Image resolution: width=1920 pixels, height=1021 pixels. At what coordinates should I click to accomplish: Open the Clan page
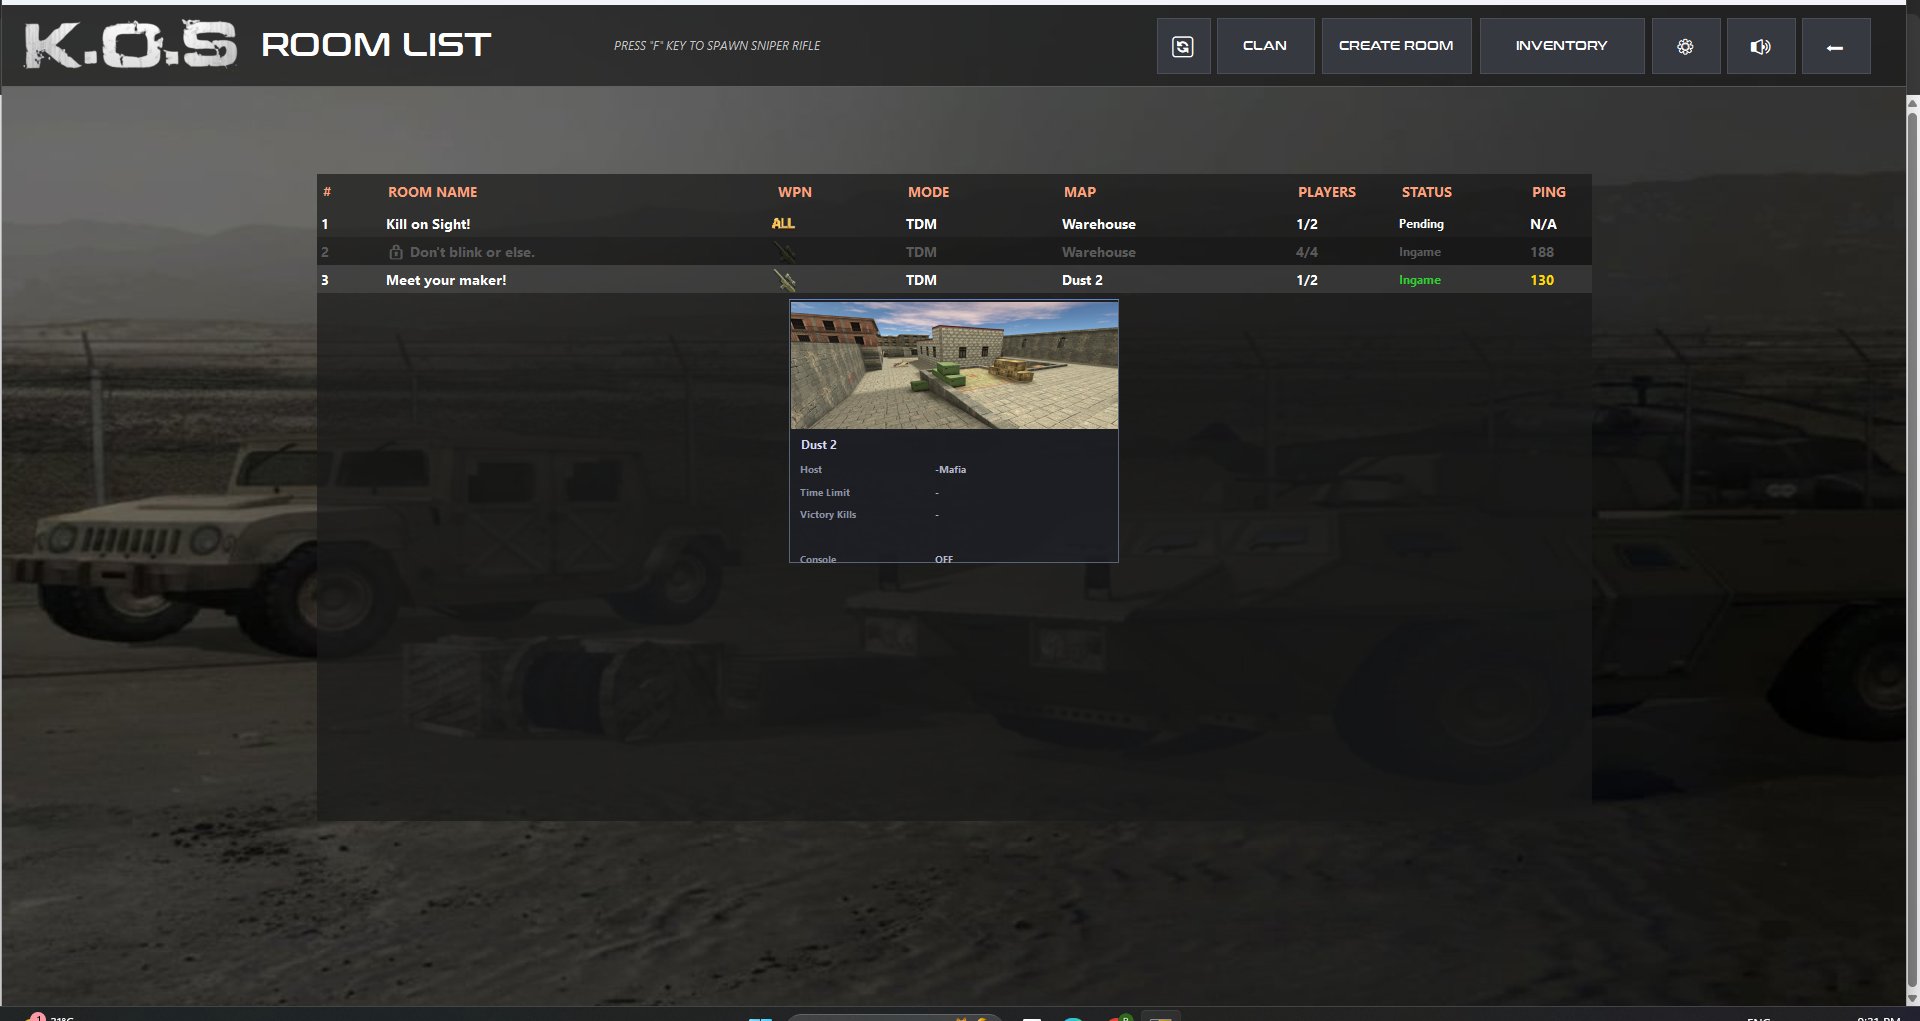pyautogui.click(x=1265, y=46)
